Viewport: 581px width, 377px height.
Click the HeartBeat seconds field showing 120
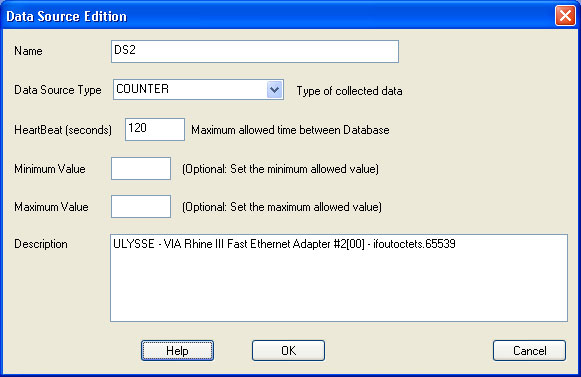coord(155,129)
